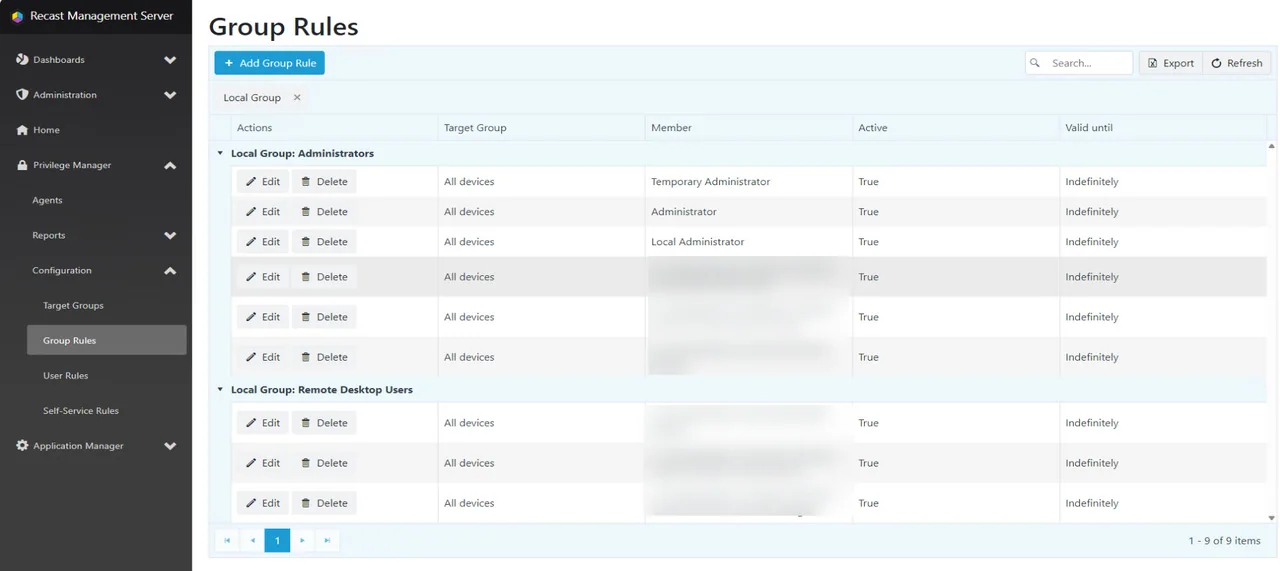Image resolution: width=1280 pixels, height=571 pixels.
Task: Click the Dashboards pie chart icon
Action: tap(22, 60)
